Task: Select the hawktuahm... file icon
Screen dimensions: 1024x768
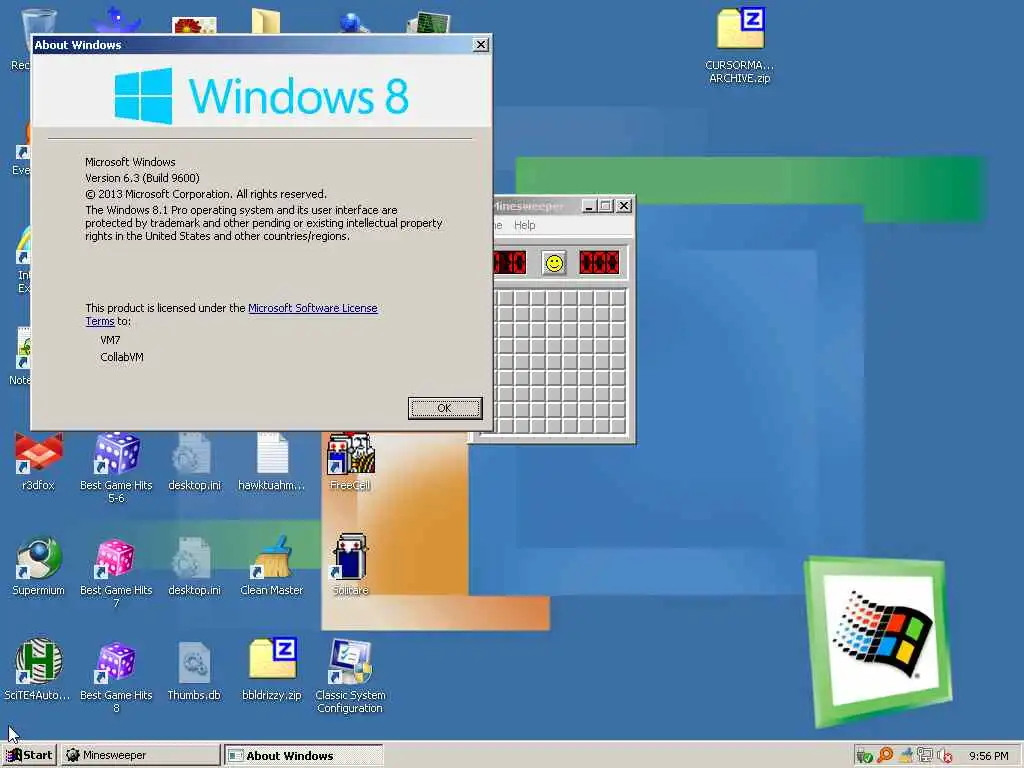Action: click(272, 462)
